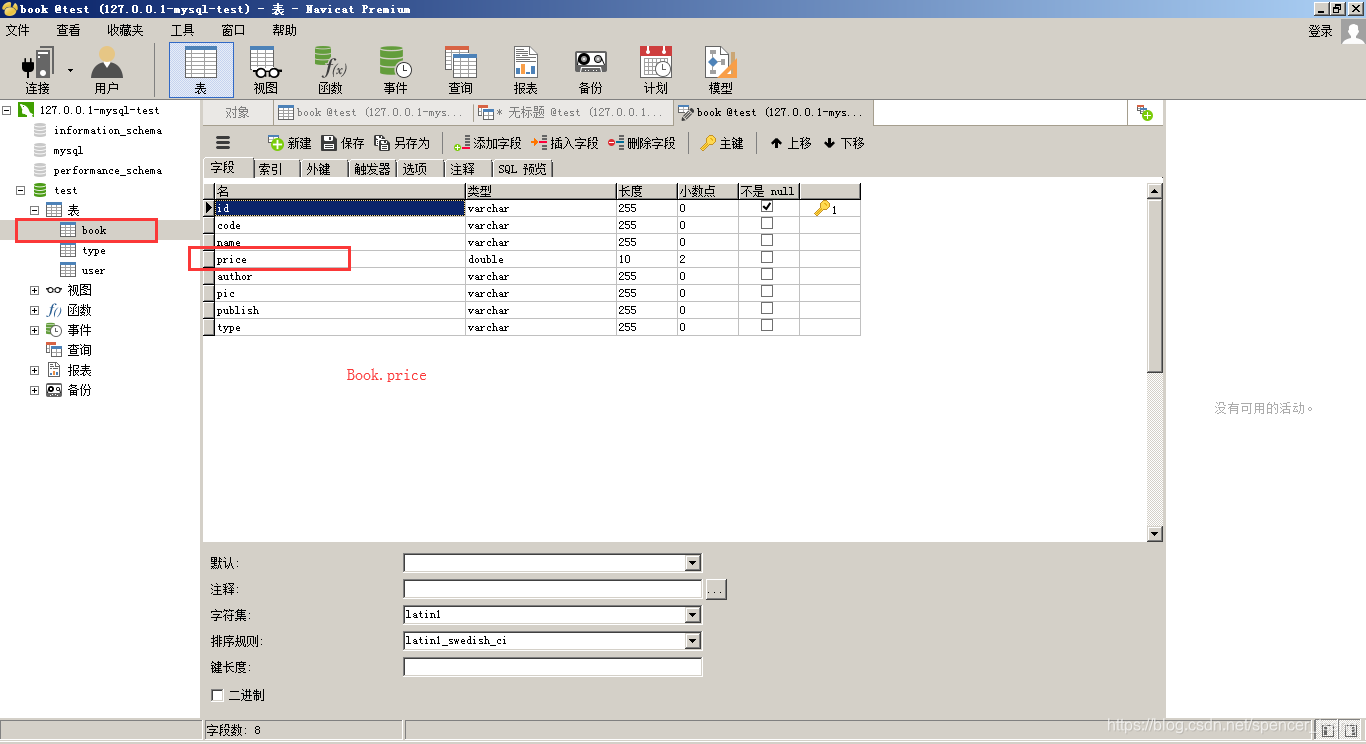This screenshot has width=1366, height=744.
Task: Click the user avatar icon near 登录
Action: click(1352, 31)
